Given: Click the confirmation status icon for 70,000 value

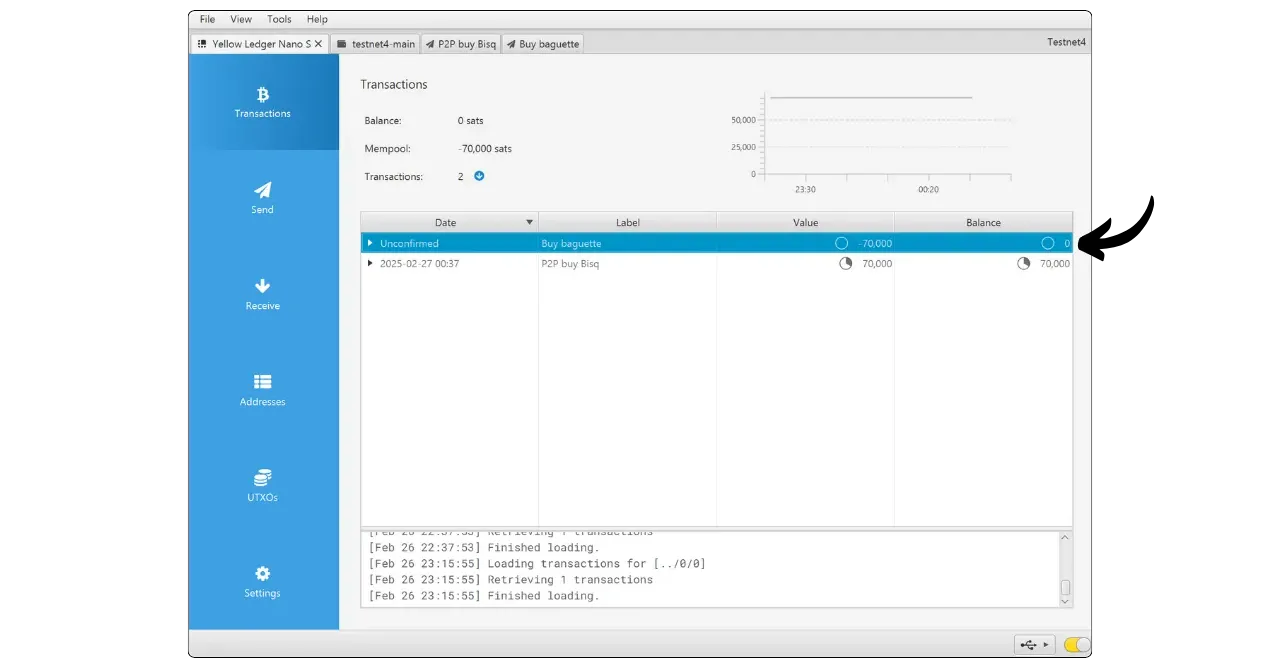Looking at the screenshot, I should pyautogui.click(x=846, y=264).
